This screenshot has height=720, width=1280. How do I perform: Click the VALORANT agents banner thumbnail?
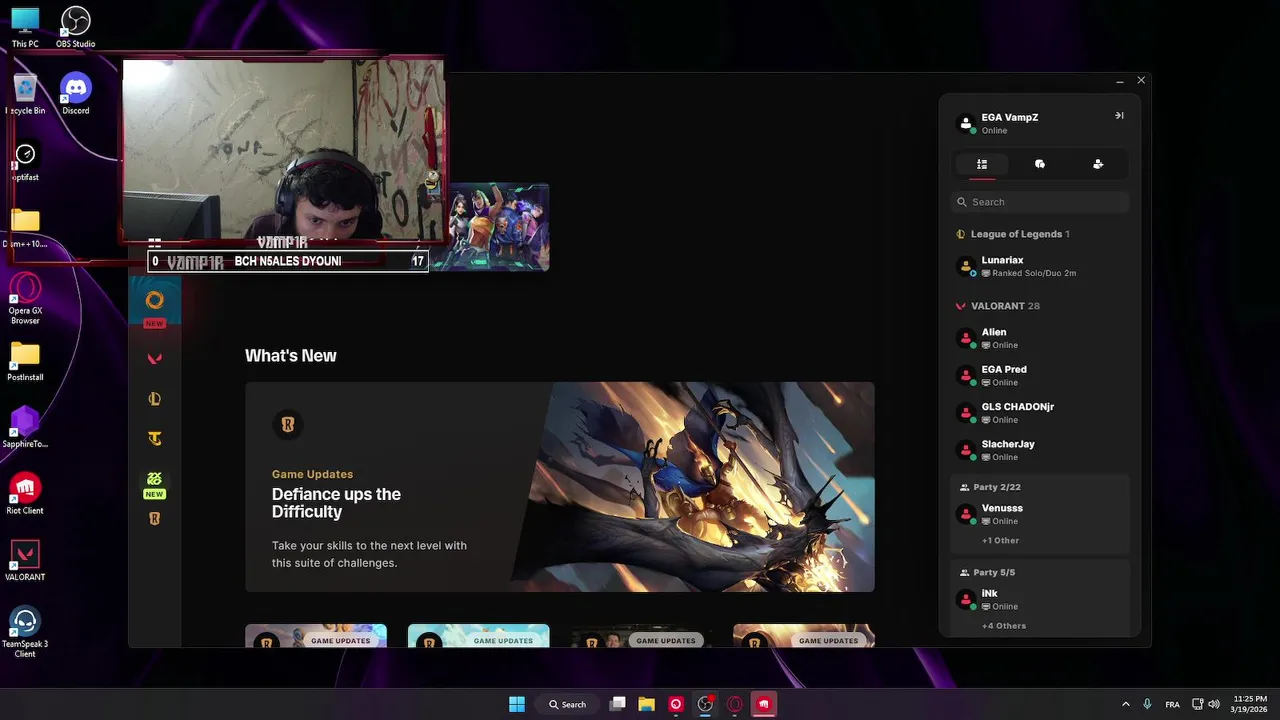[497, 226]
